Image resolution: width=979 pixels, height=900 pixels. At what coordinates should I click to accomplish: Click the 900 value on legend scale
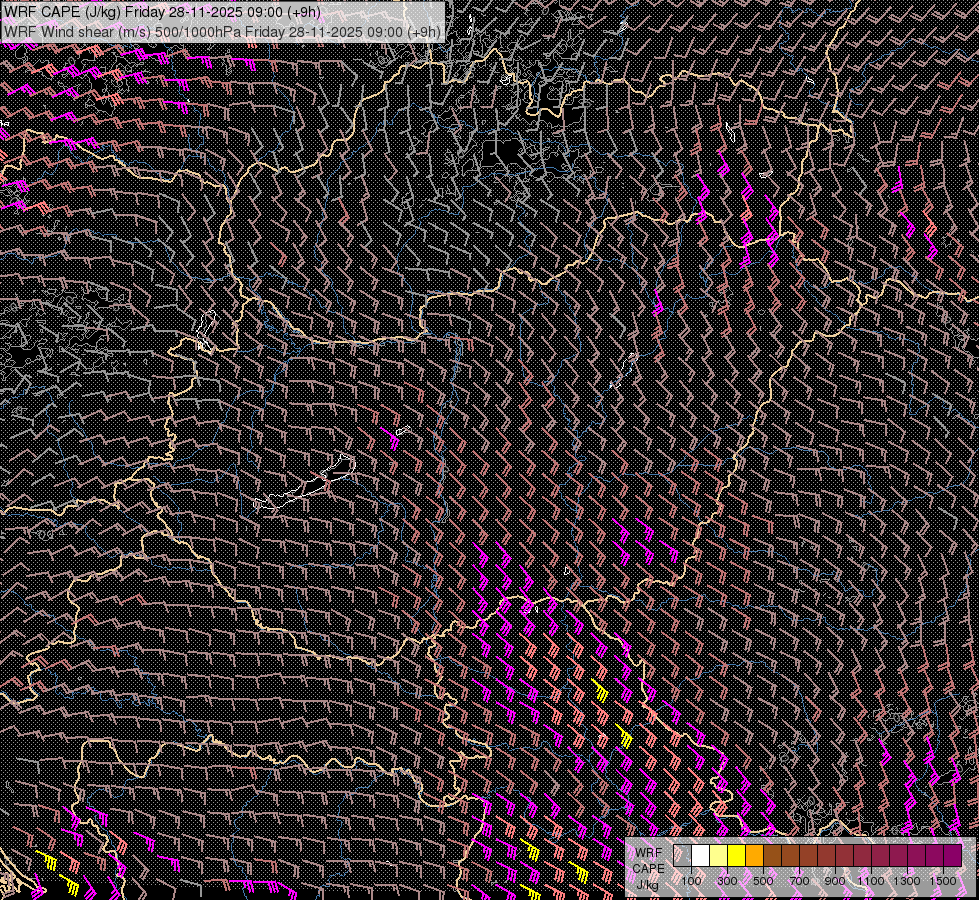pos(835,881)
